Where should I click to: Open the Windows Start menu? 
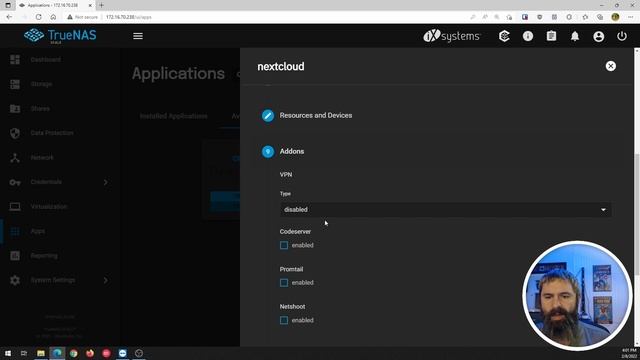point(8,353)
